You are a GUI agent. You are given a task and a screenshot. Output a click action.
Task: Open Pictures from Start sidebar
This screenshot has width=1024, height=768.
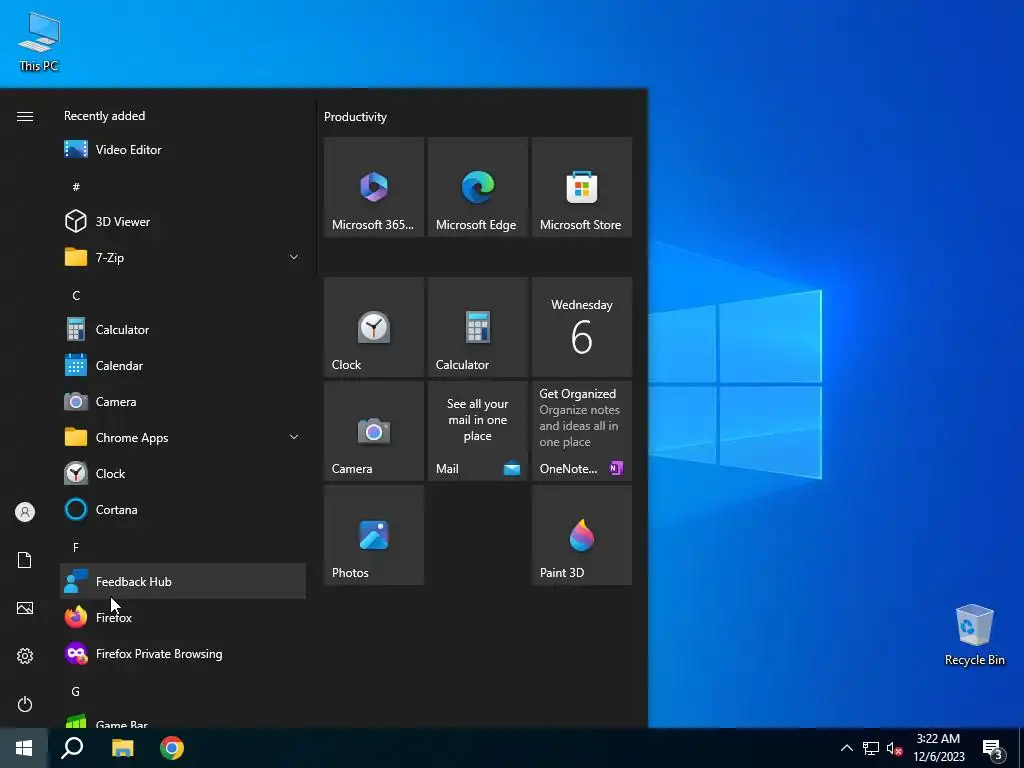[x=25, y=608]
